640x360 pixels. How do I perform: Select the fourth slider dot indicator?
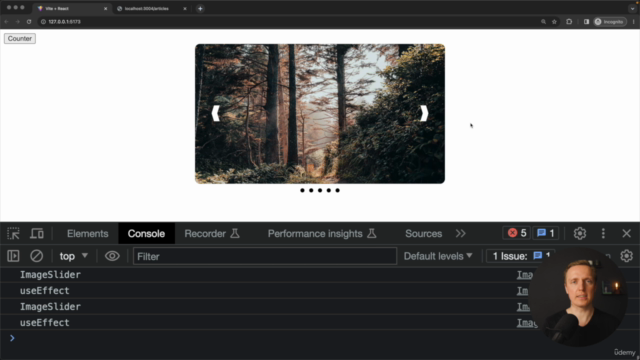tap(329, 190)
